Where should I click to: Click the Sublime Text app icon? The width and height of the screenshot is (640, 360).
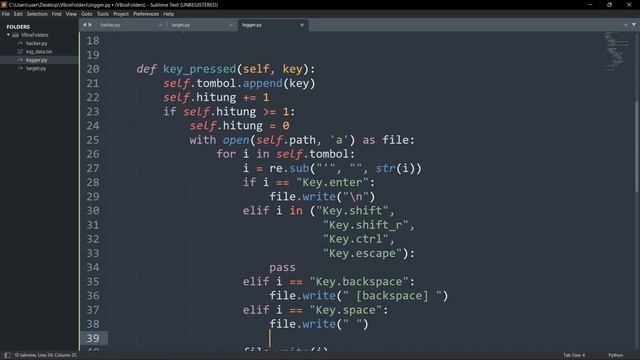pyautogui.click(x=4, y=4)
